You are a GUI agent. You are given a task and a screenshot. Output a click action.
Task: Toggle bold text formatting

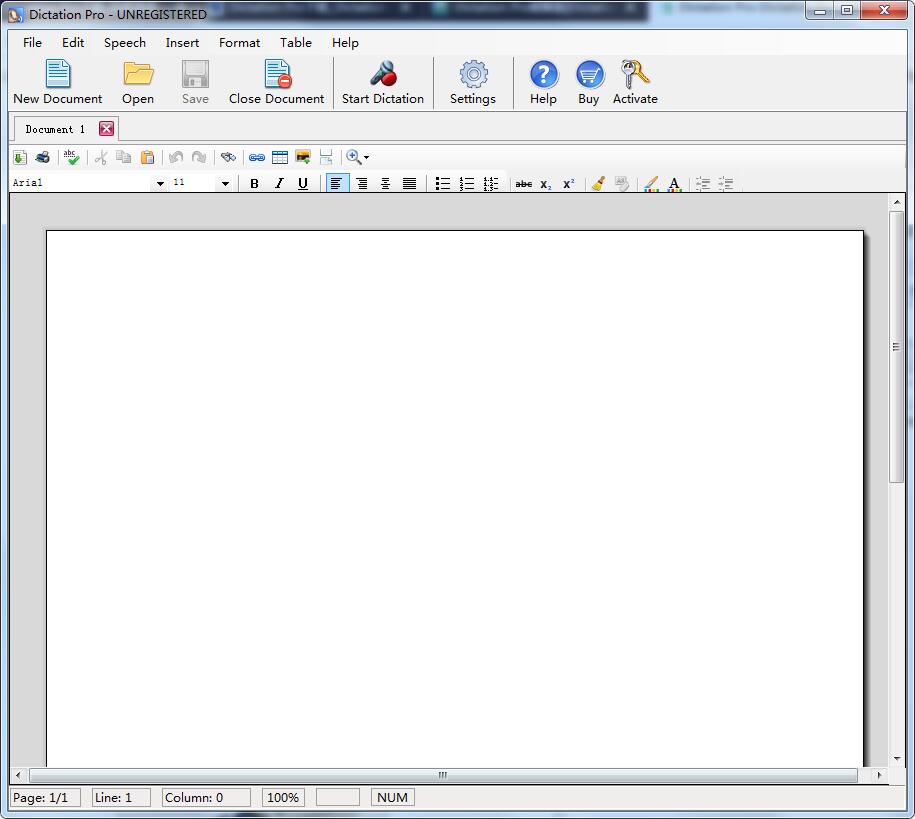tap(254, 183)
